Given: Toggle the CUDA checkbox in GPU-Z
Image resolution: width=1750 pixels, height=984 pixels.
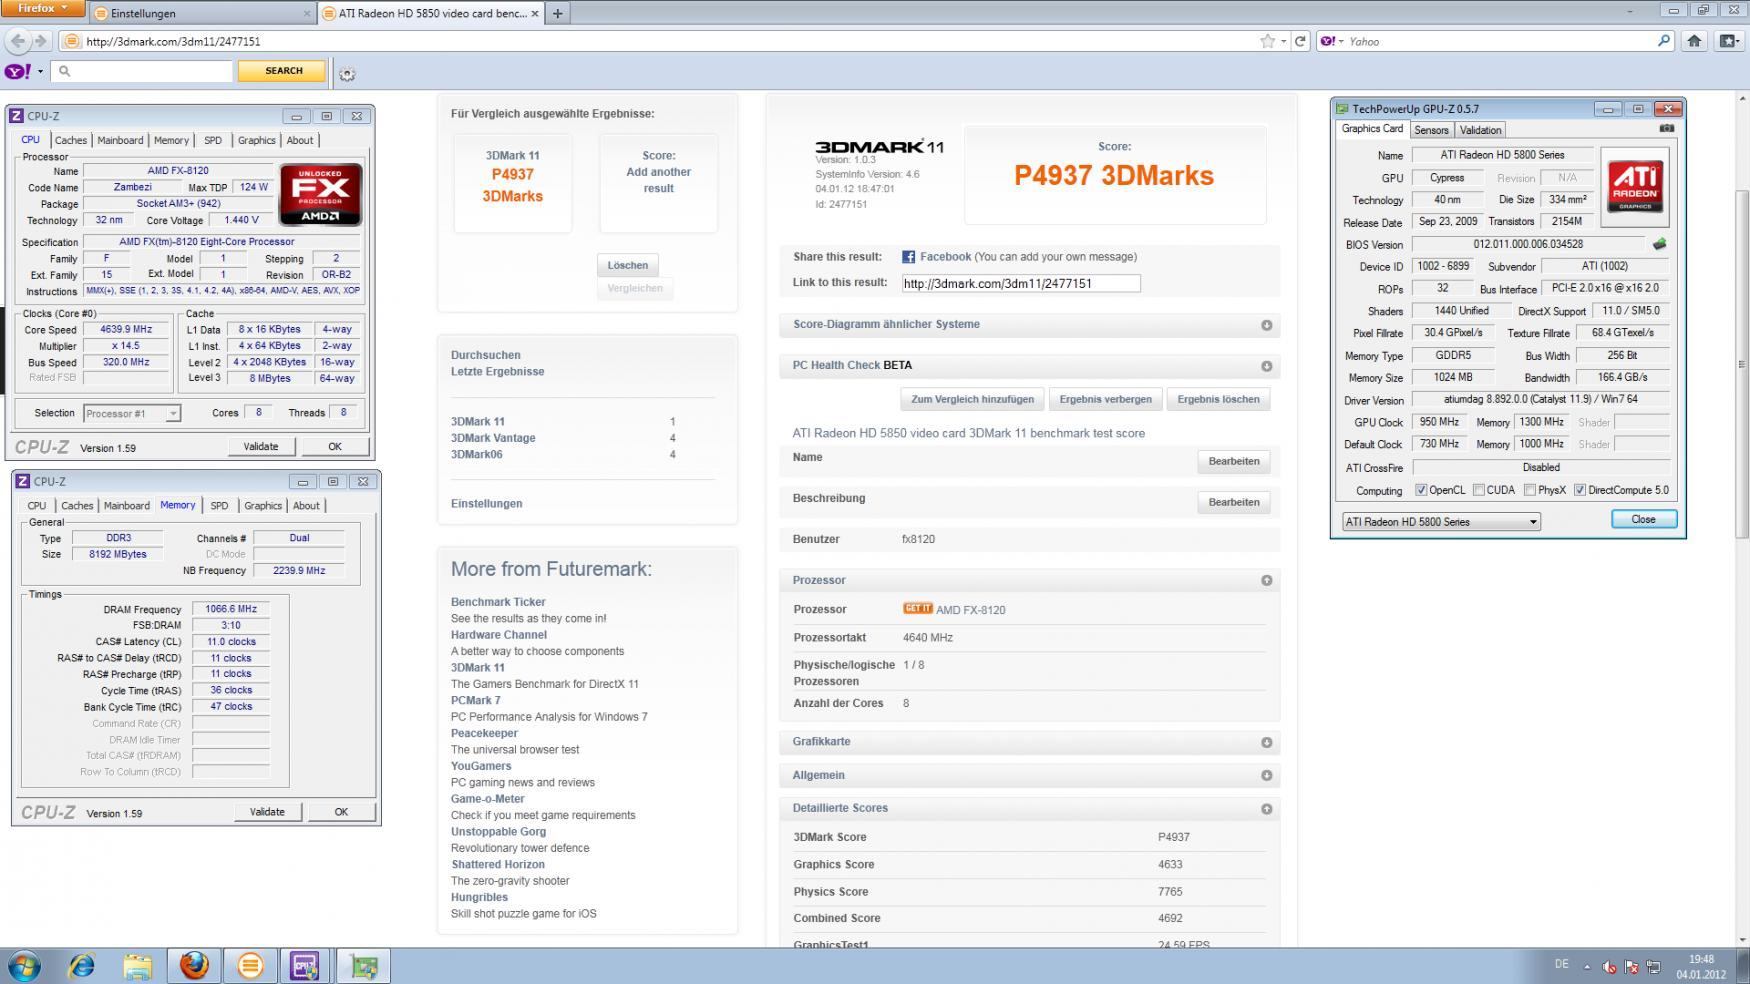Looking at the screenshot, I should coord(1478,490).
